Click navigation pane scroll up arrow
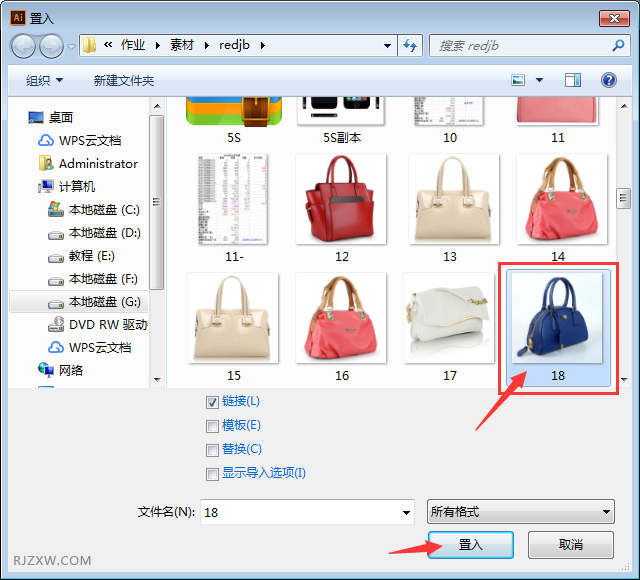 pos(157,106)
